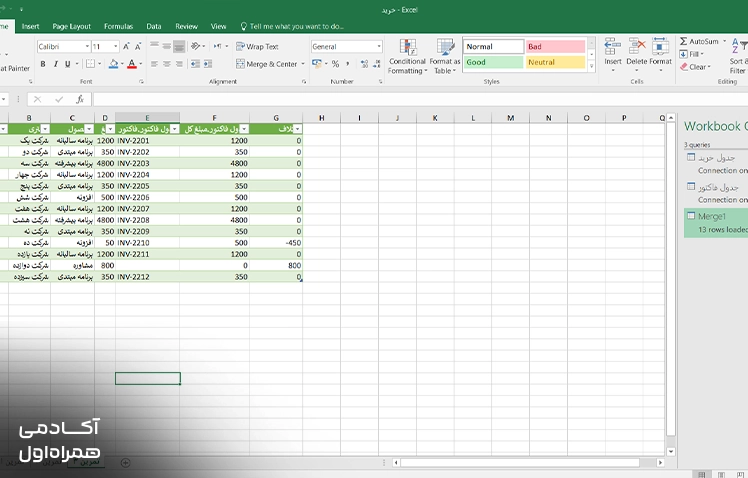Viewport: 748px width, 478px height.
Task: Expand Merge & Center options arrow
Action: 303,64
